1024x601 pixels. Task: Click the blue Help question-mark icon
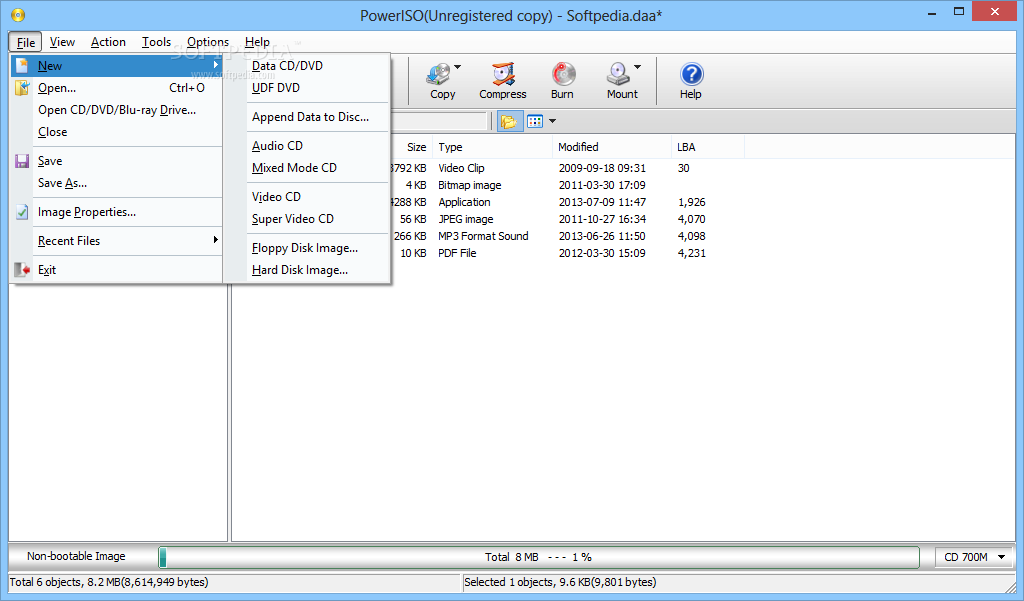[x=691, y=74]
